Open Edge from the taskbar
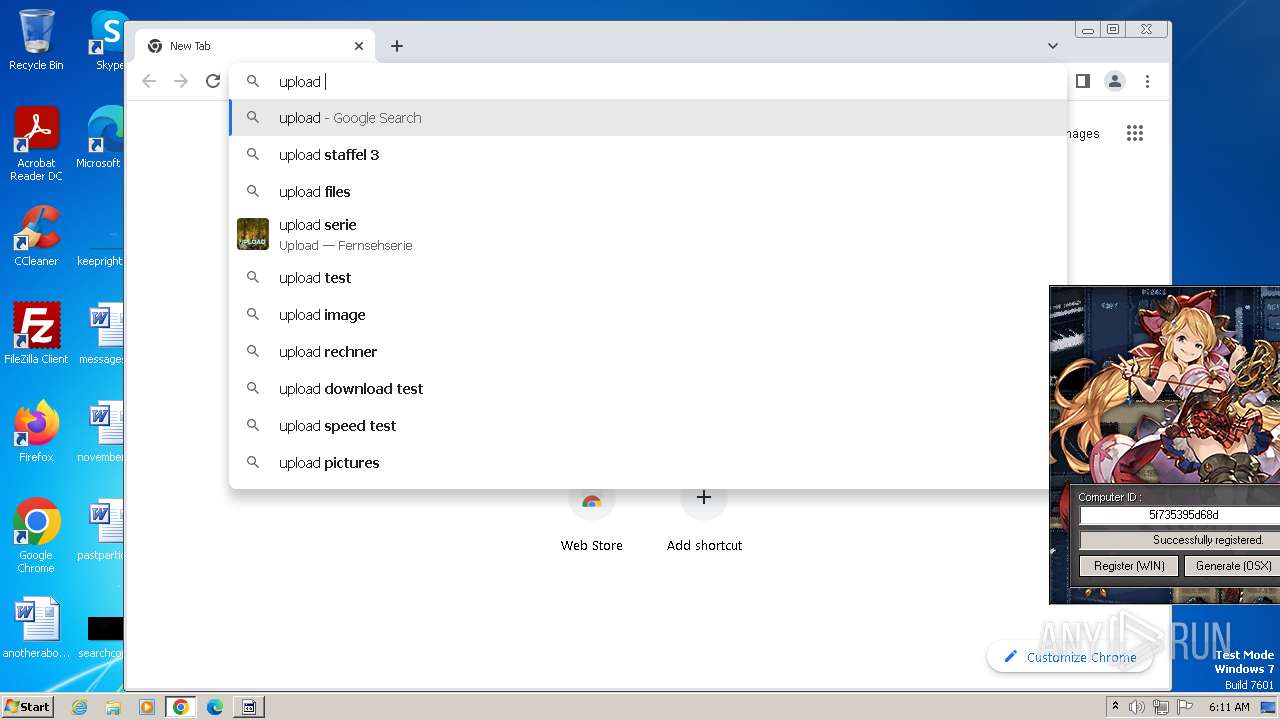This screenshot has height=720, width=1280. coord(215,707)
